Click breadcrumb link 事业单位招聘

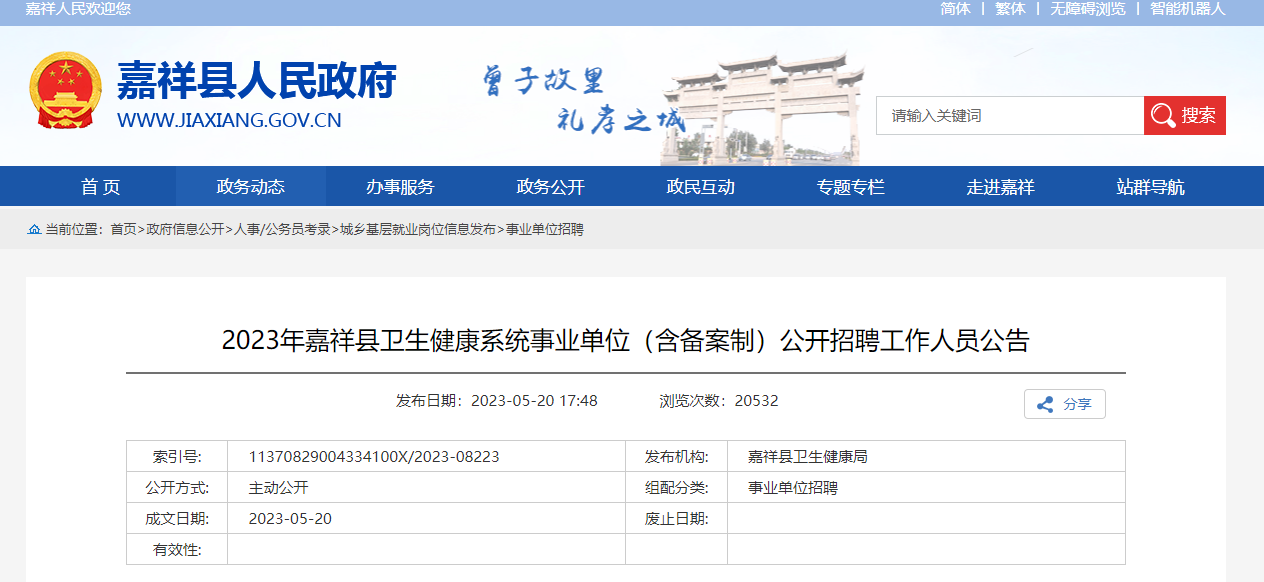click(x=545, y=229)
